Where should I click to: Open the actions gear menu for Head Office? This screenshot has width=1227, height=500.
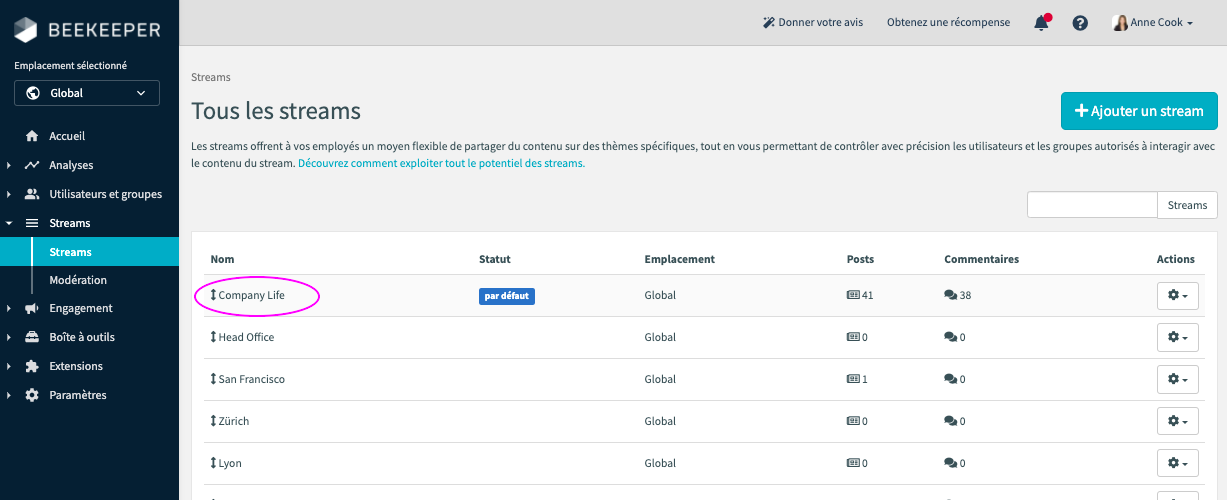[x=1178, y=338]
